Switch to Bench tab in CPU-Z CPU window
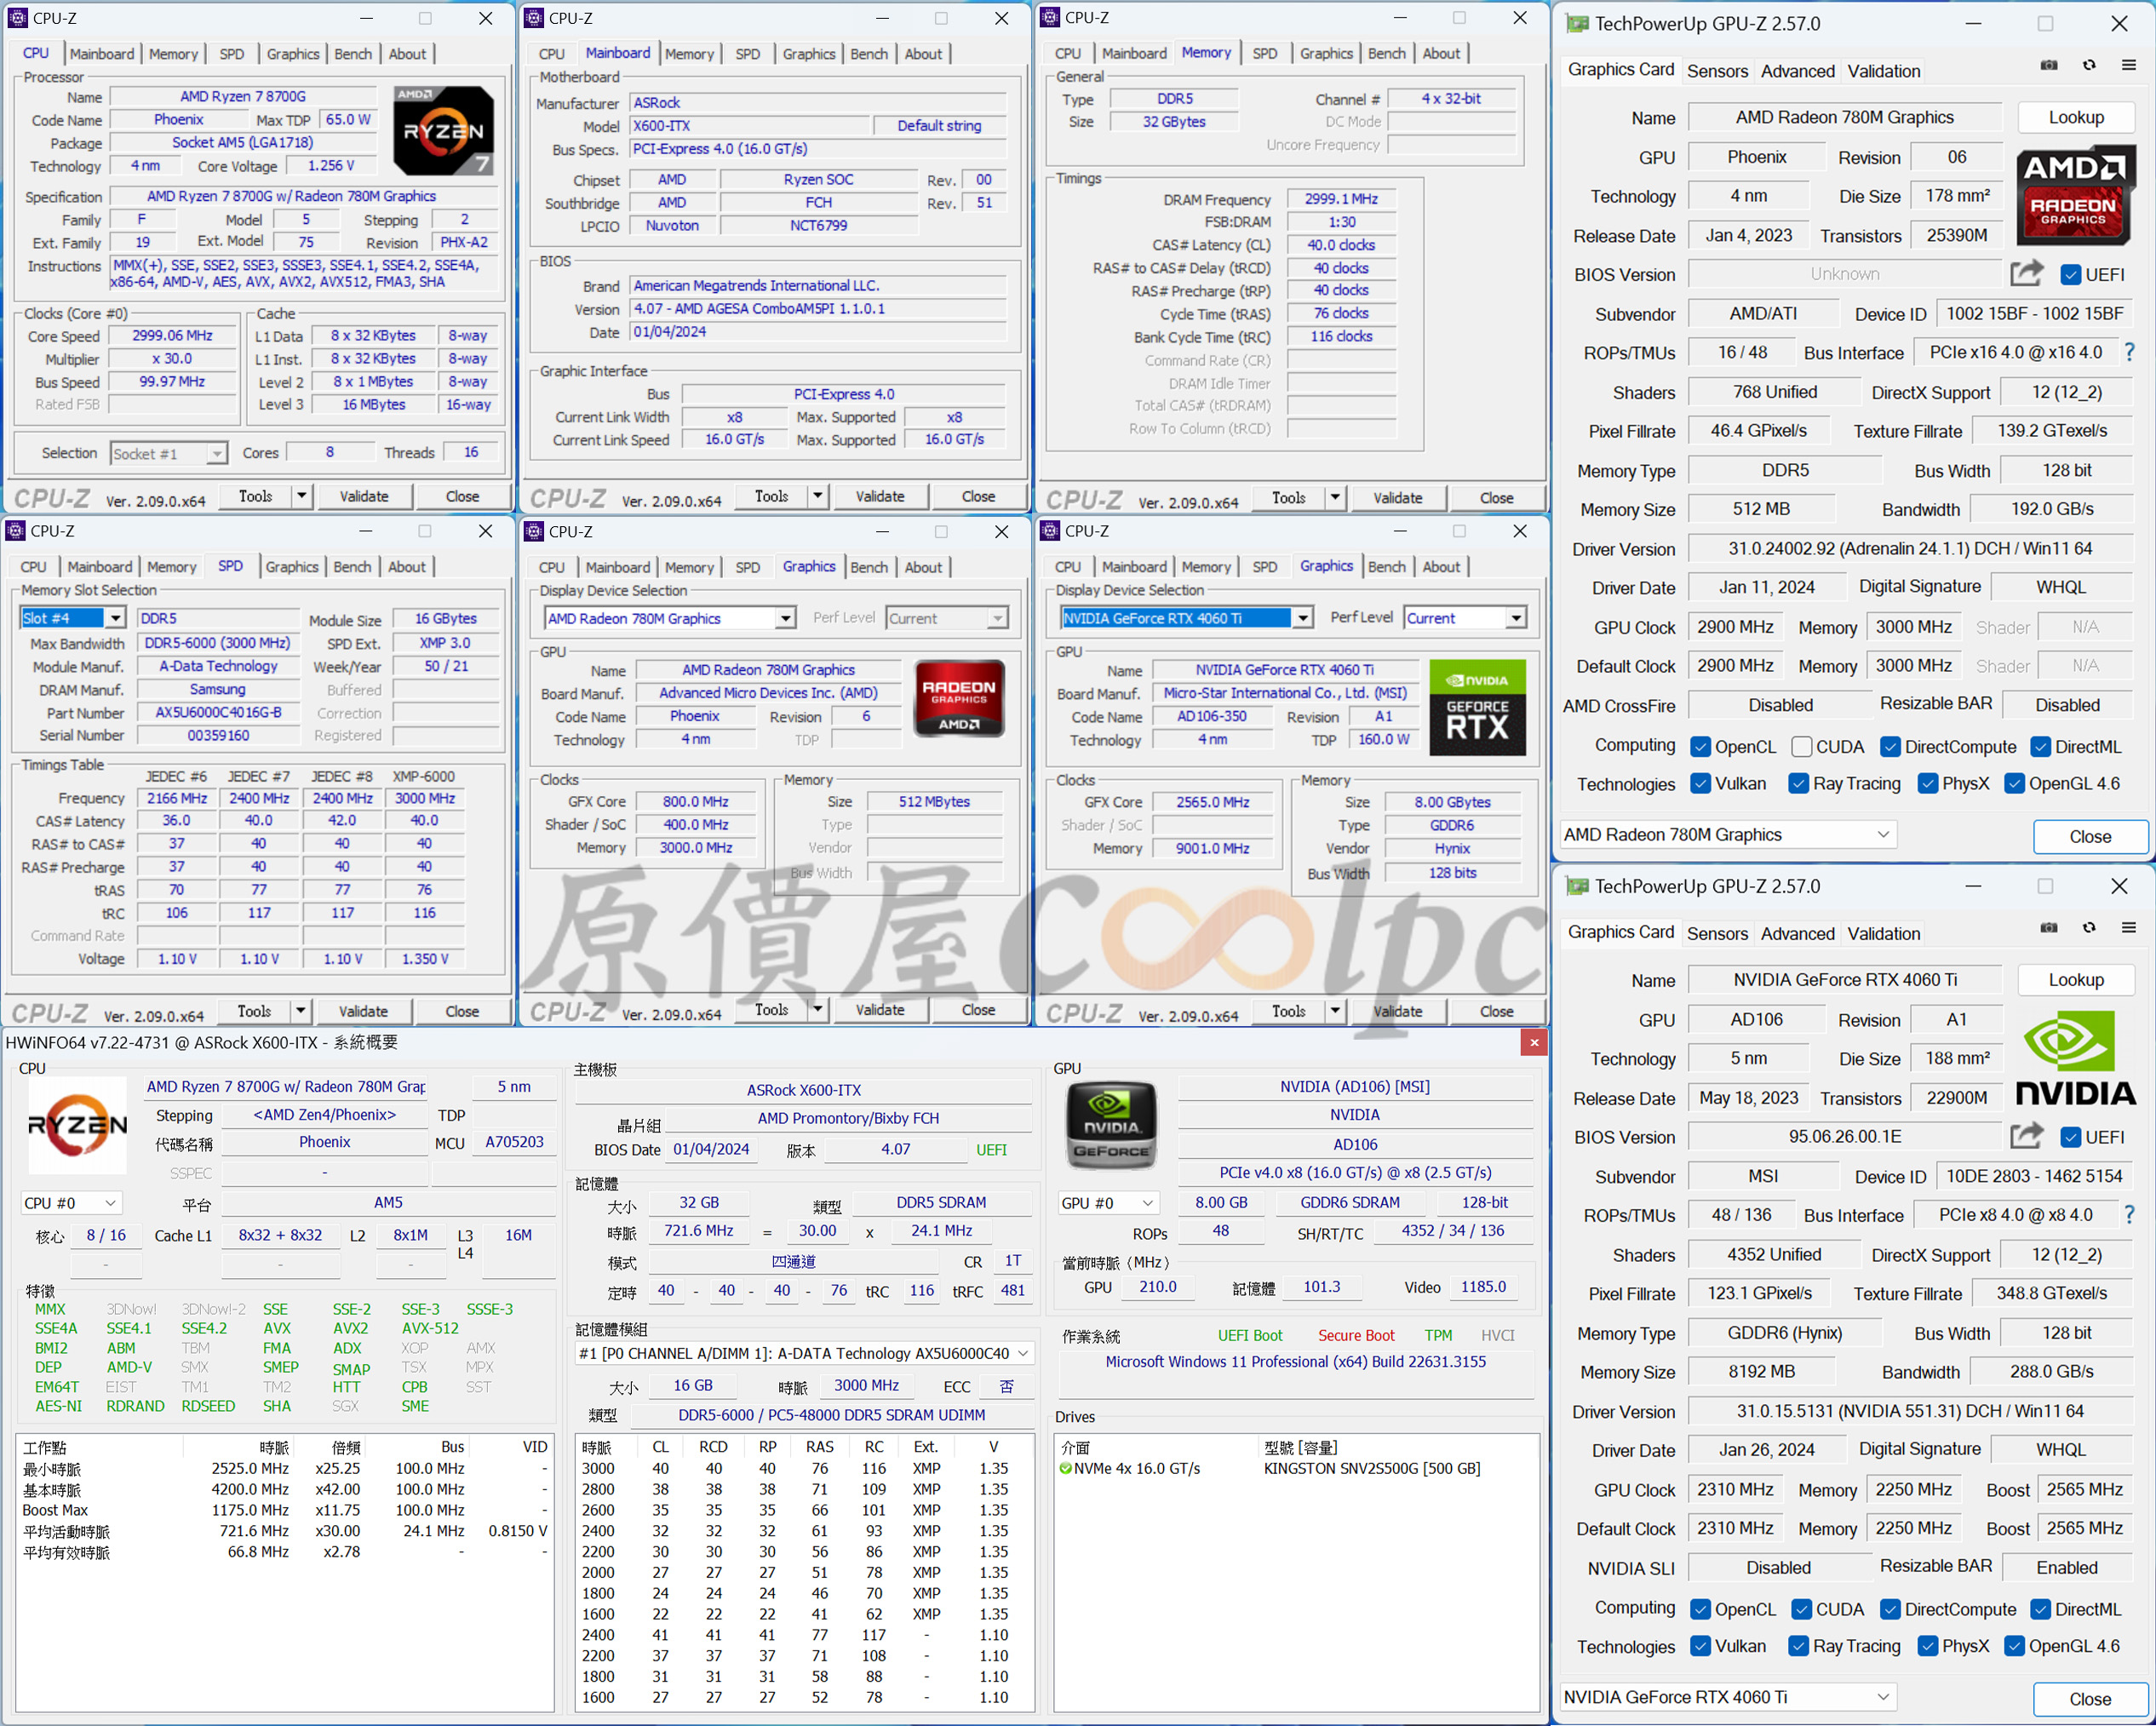 coord(353,54)
